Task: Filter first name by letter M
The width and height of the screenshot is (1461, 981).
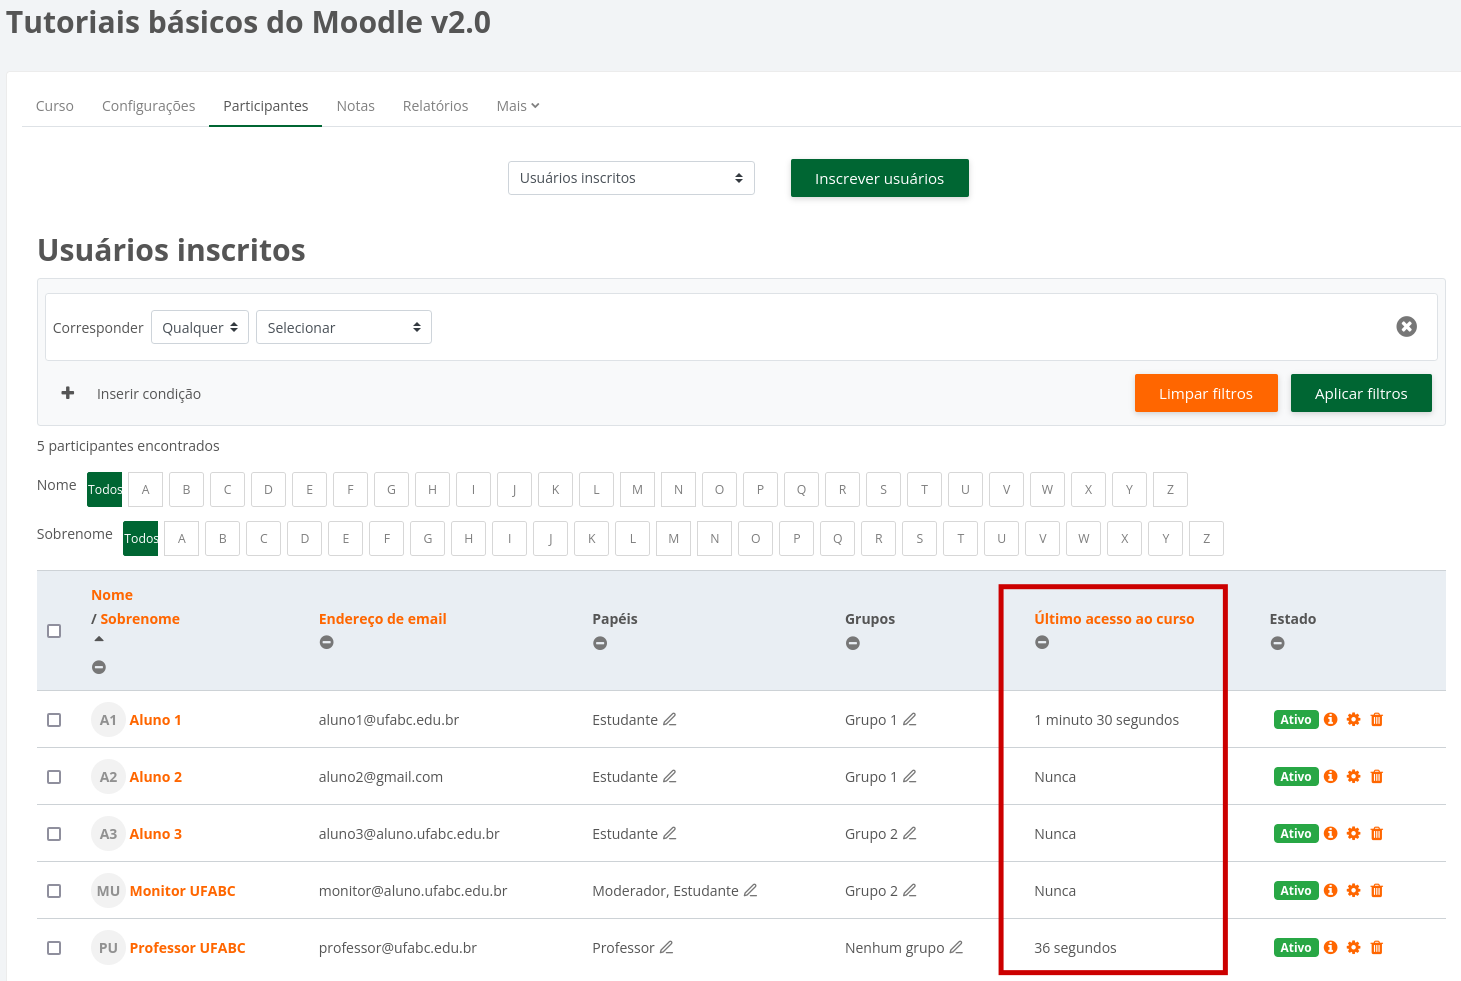Action: pos(637,490)
